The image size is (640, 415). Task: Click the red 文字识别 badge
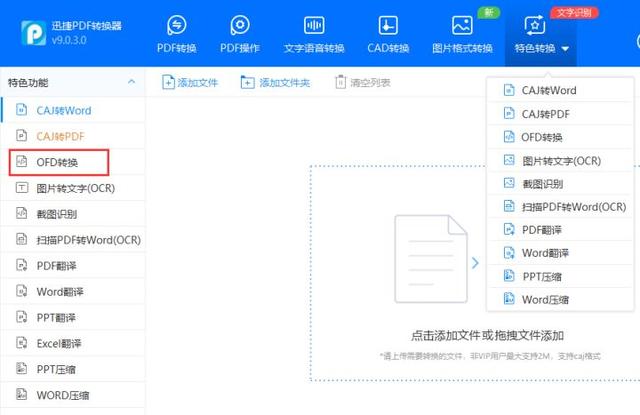click(x=574, y=13)
